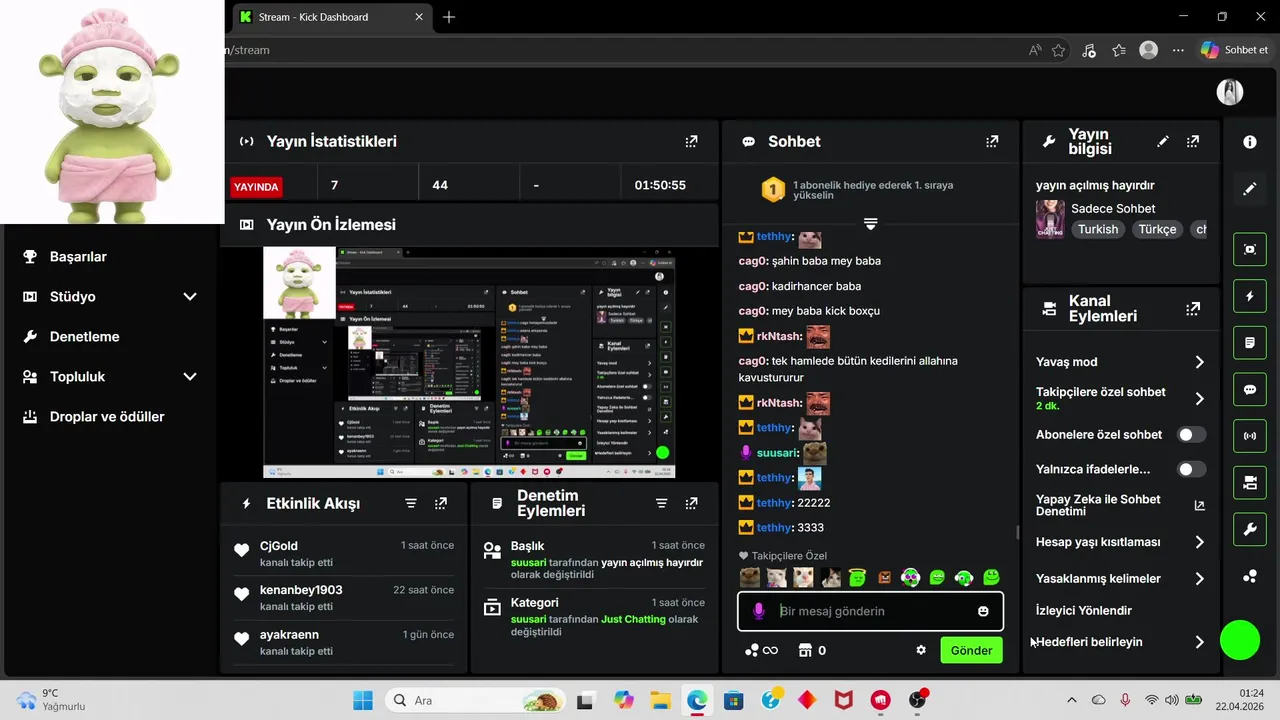Image resolution: width=1280 pixels, height=720 pixels.
Task: Open a new browser tab
Action: click(x=449, y=17)
